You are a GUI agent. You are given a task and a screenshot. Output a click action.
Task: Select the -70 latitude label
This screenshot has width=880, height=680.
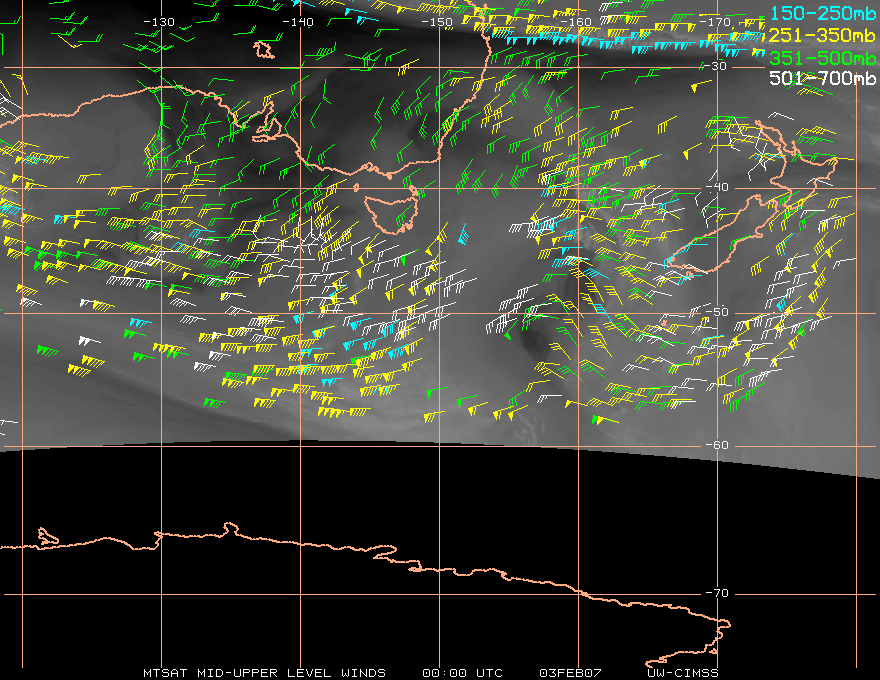717,594
